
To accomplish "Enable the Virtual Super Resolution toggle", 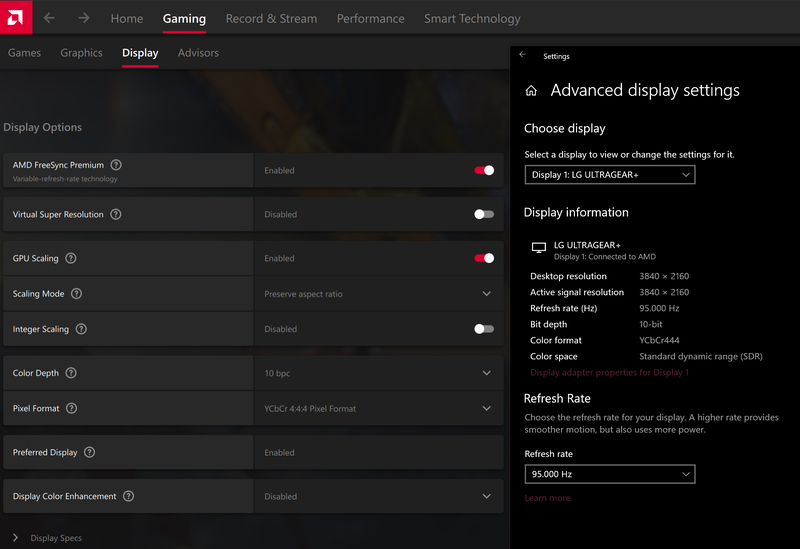I will [484, 214].
